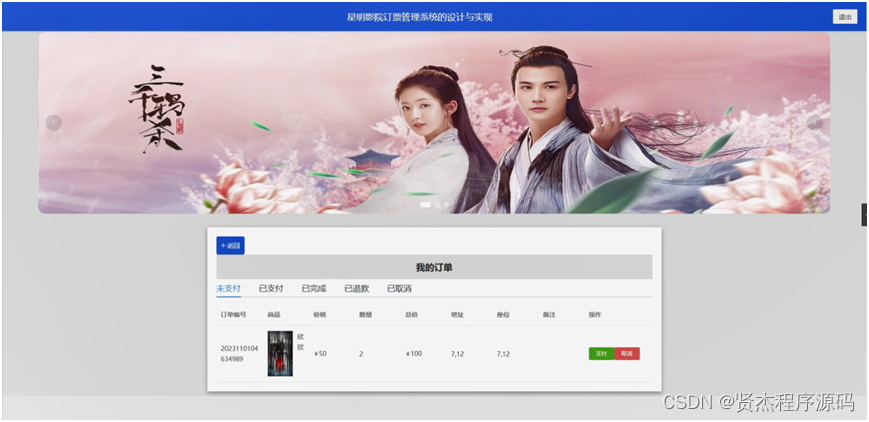Click the quantity value 2
The height and width of the screenshot is (422, 869).
[x=361, y=354]
